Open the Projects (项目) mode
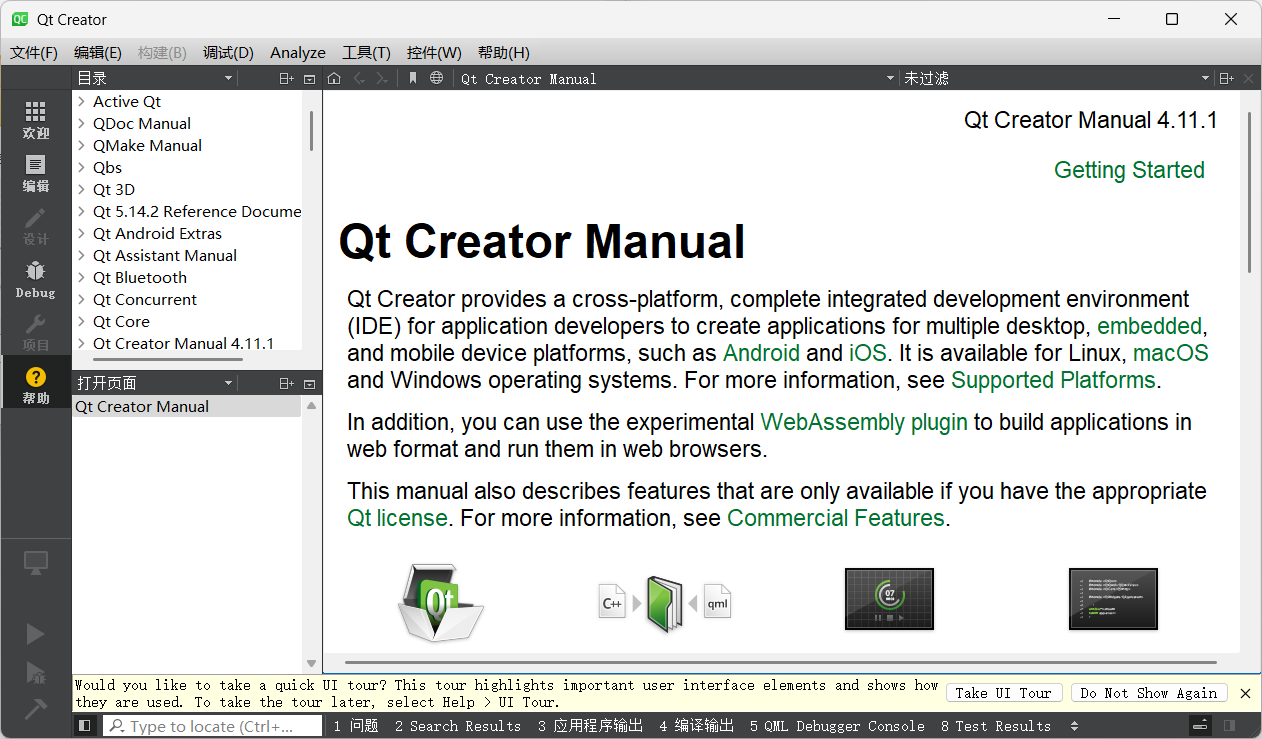The image size is (1262, 739). [36, 334]
